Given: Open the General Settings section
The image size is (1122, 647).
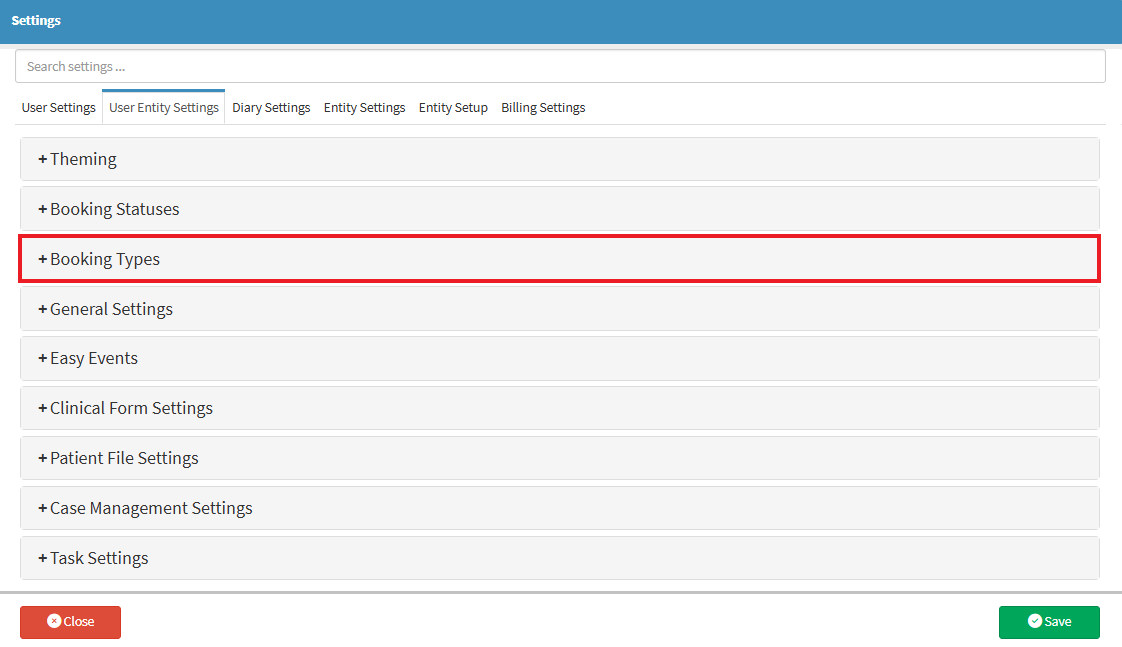Looking at the screenshot, I should [560, 309].
